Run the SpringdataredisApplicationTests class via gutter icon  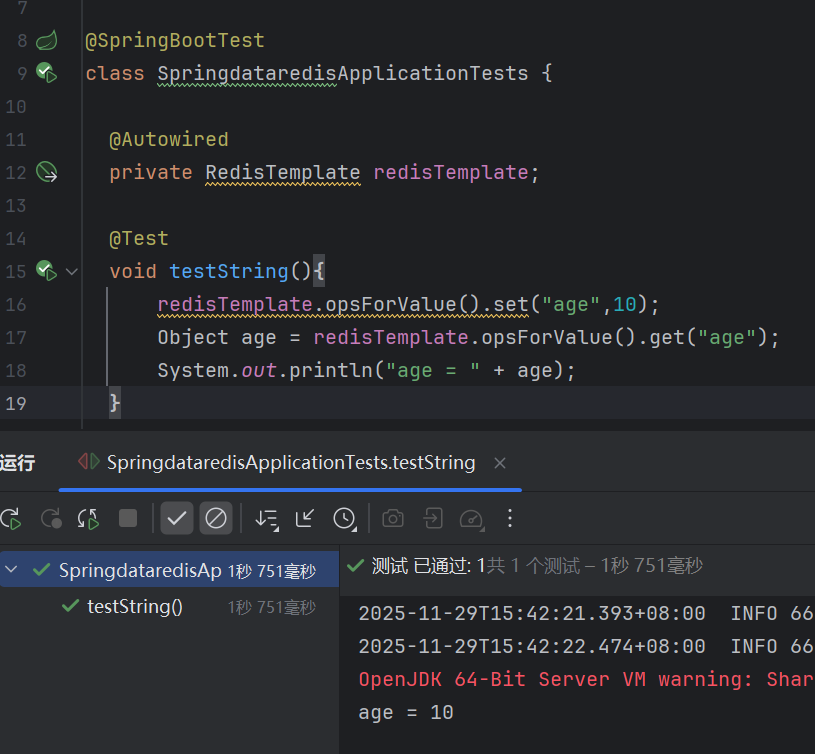click(46, 73)
